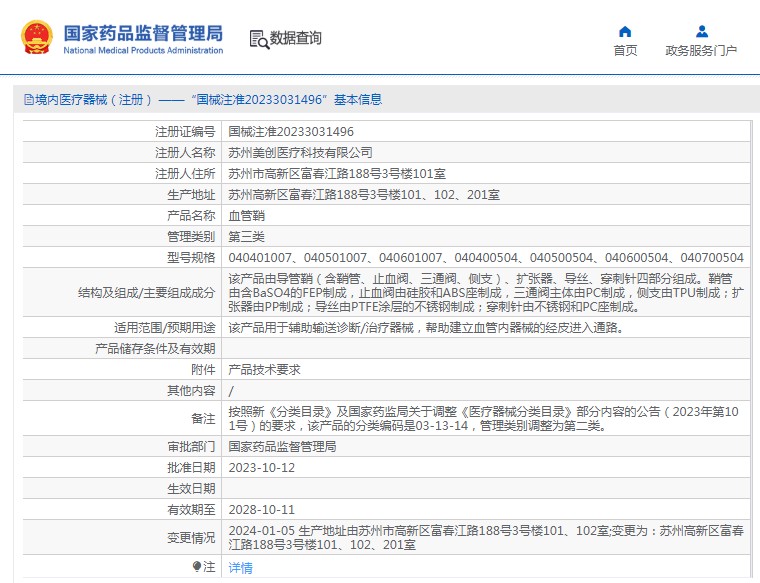This screenshot has height=583, width=760.
Task: Click the national emblem logo
Action: tap(36, 37)
